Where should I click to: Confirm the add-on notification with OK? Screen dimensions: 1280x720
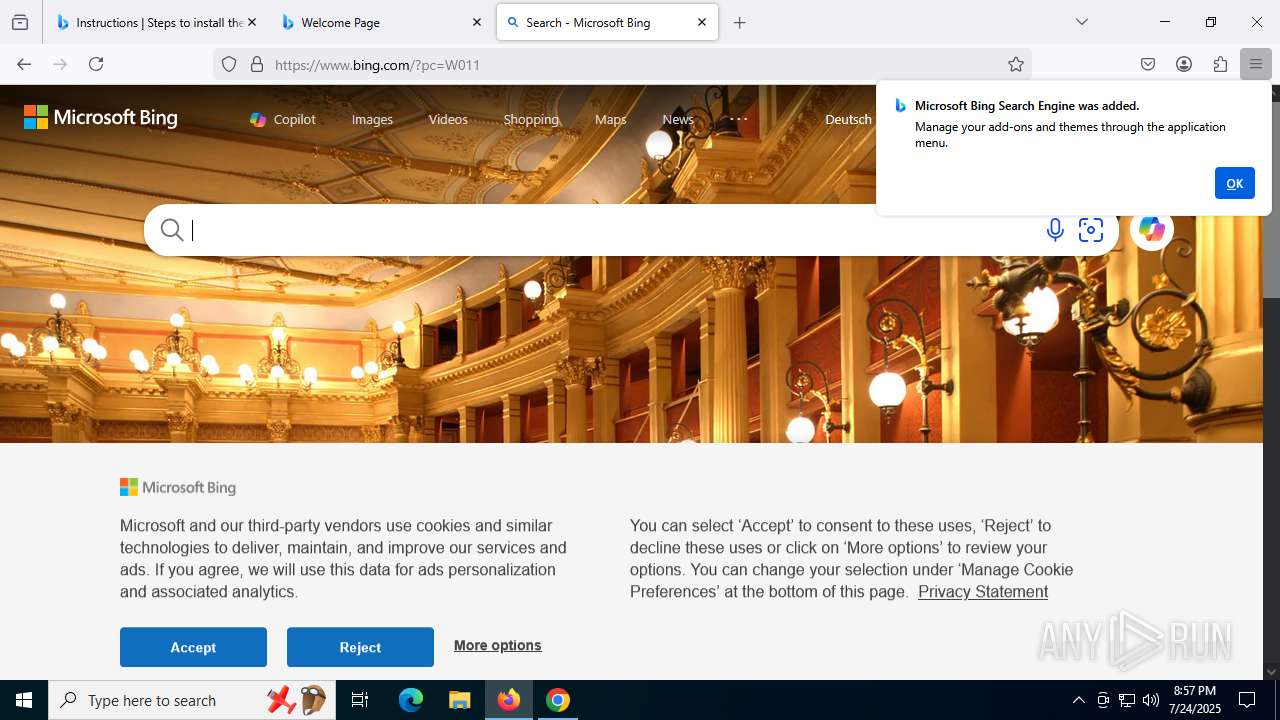(x=1234, y=183)
